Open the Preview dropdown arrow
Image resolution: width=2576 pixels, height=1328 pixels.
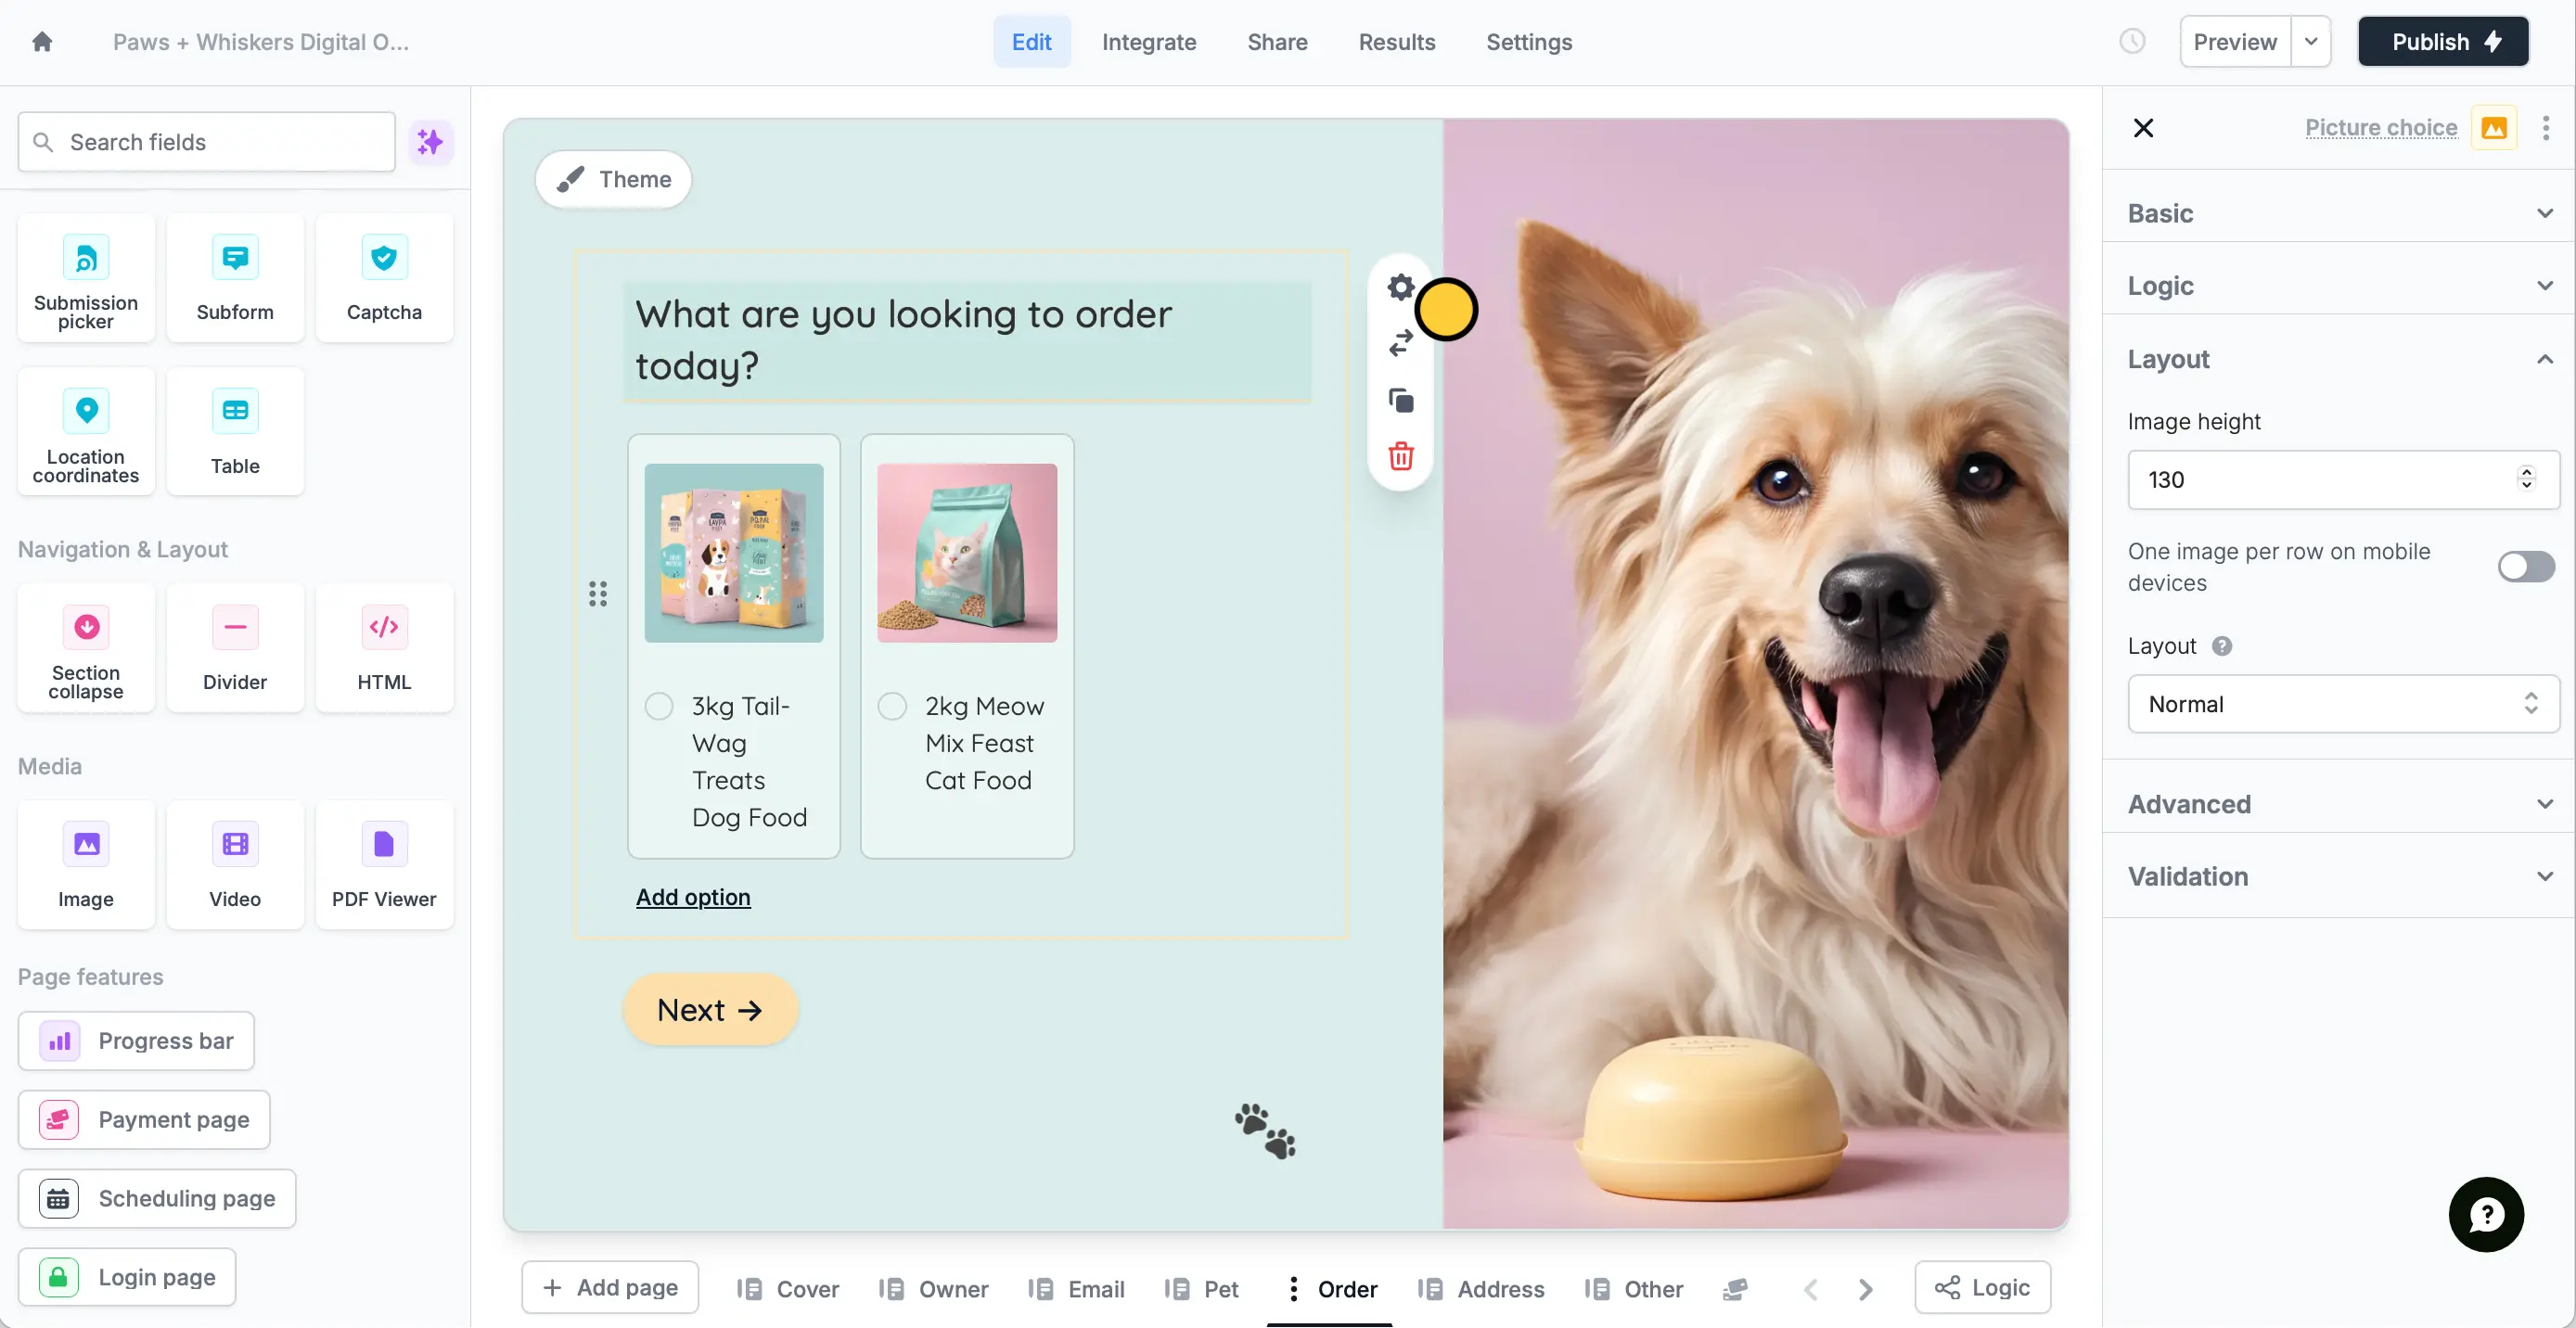[2310, 42]
